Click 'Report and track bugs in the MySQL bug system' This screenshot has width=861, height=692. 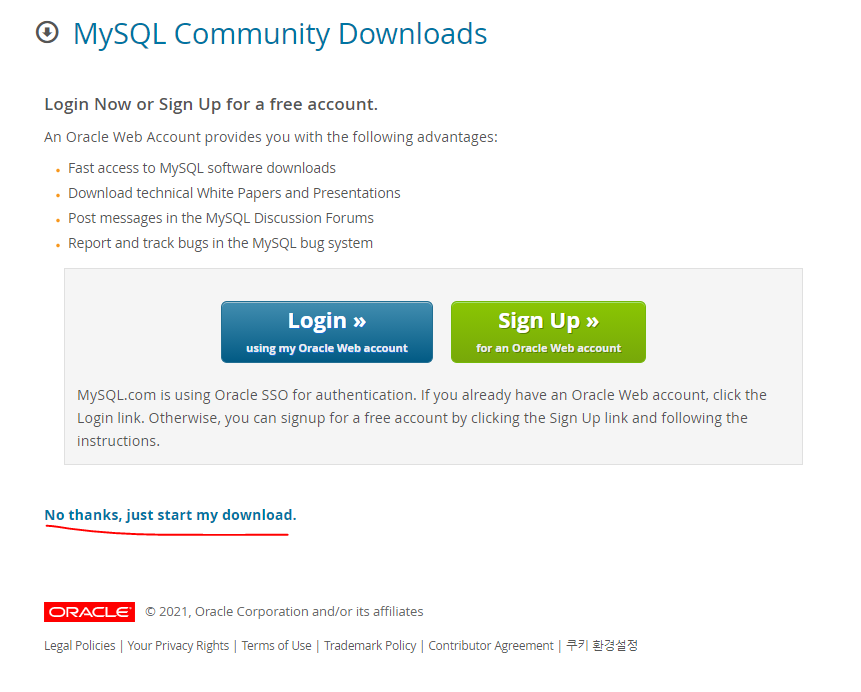click(x=220, y=243)
